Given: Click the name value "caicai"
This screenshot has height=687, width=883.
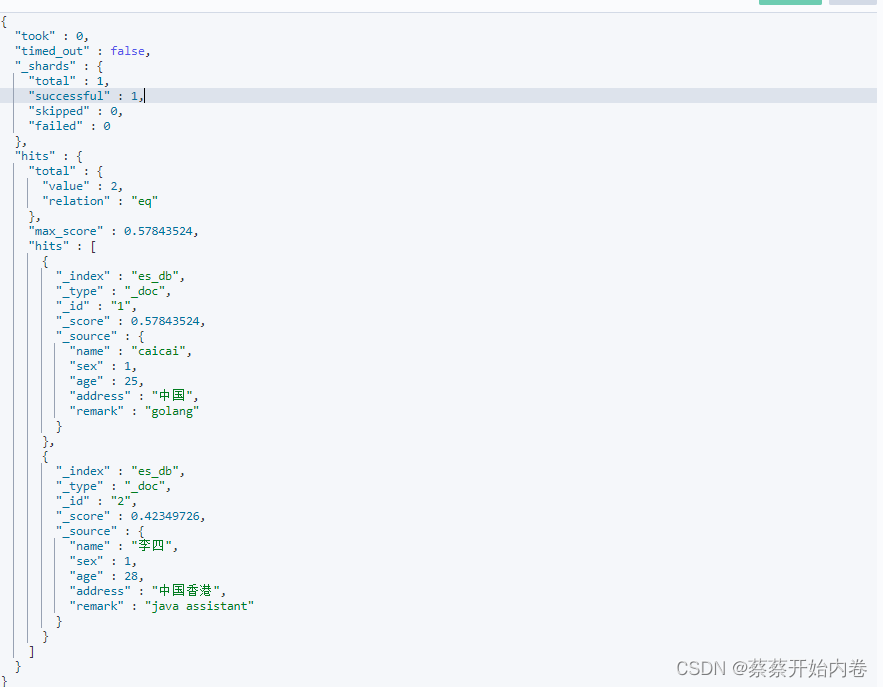Looking at the screenshot, I should (158, 351).
